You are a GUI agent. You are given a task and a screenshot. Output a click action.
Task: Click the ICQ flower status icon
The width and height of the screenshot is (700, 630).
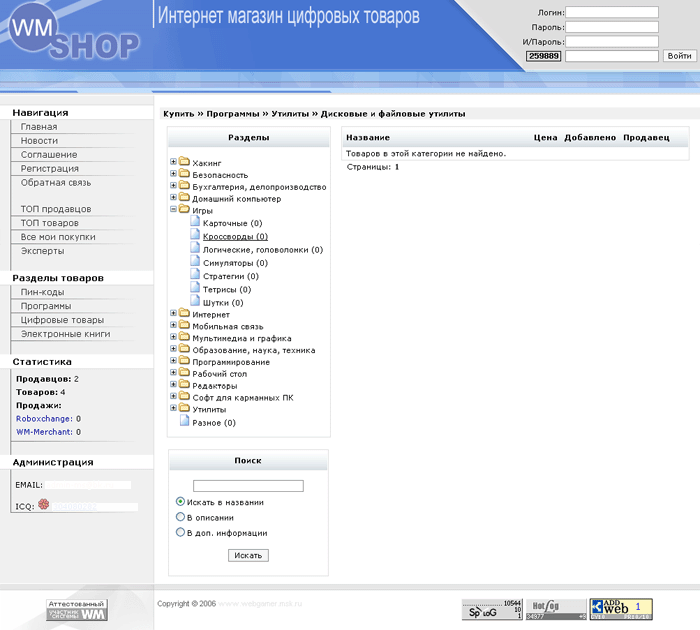pyautogui.click(x=44, y=506)
